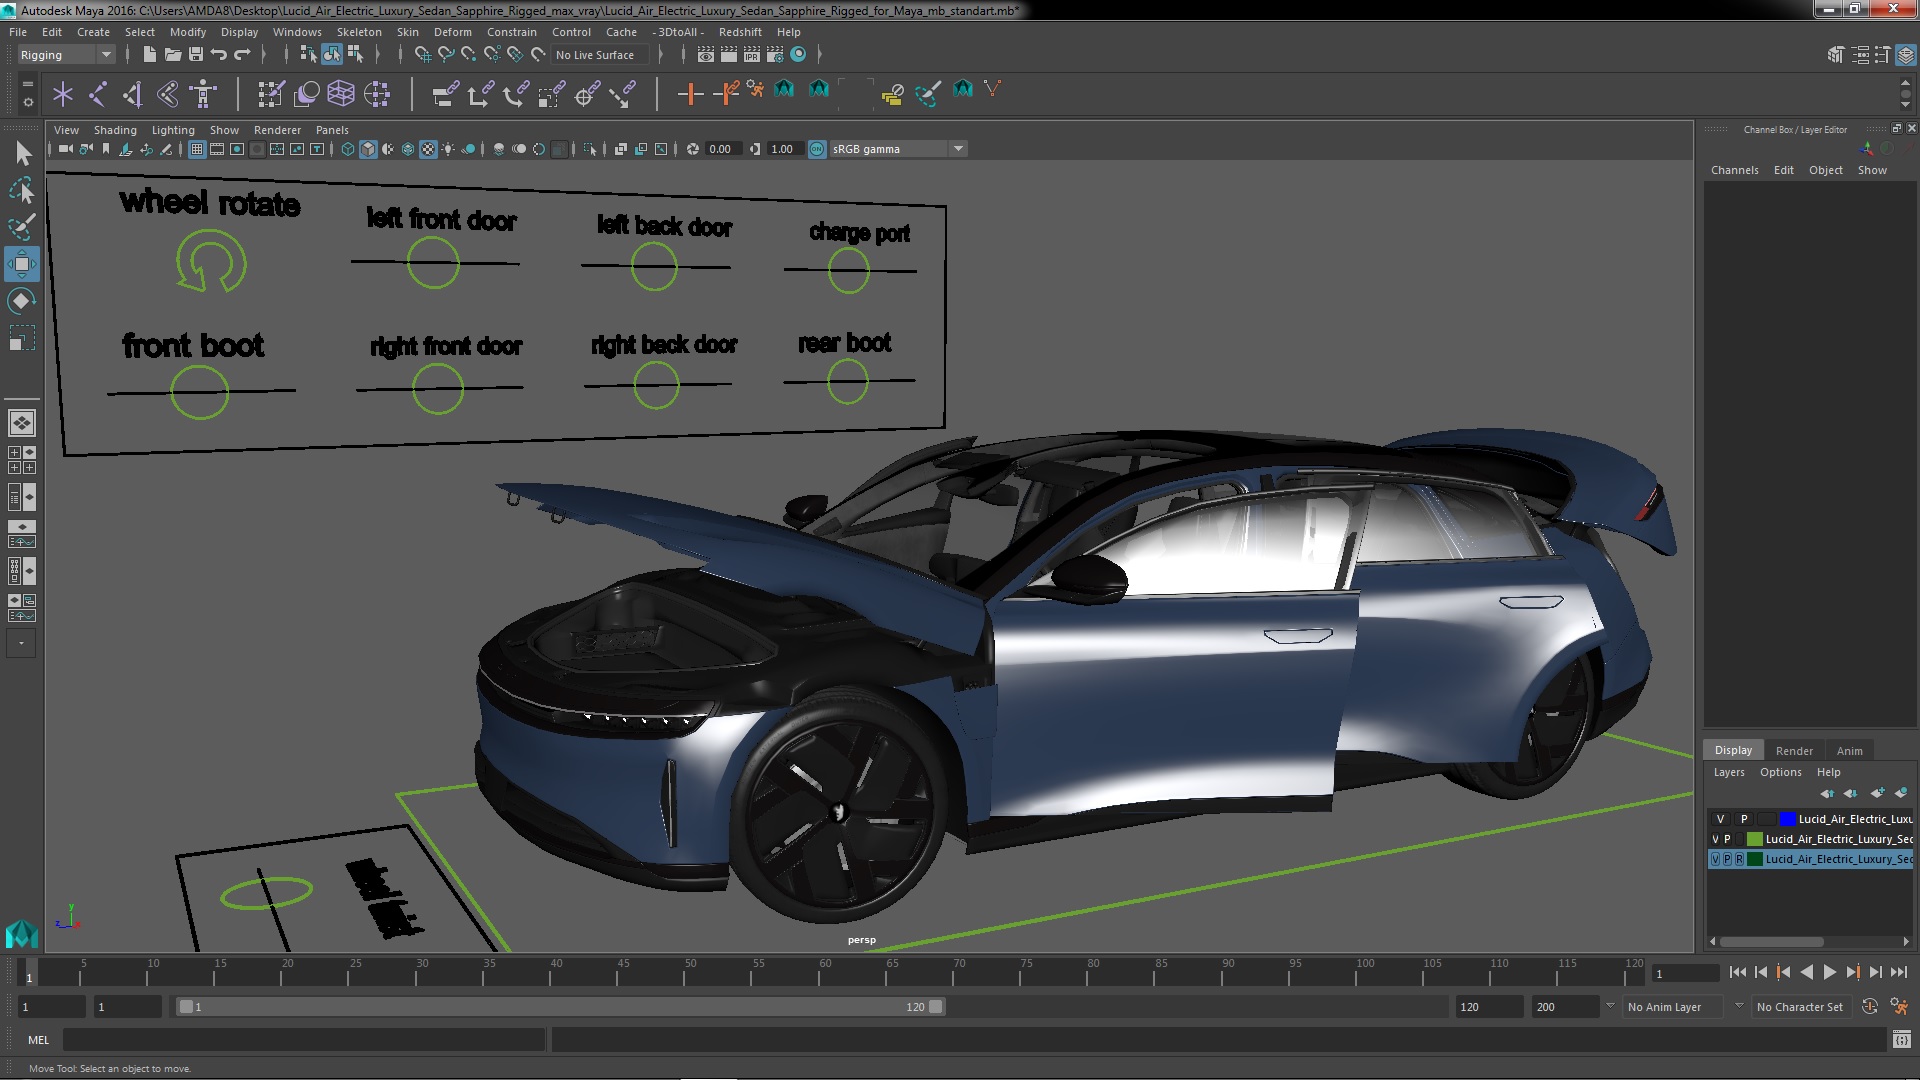1920x1080 pixels.
Task: Click the current frame field in time slider
Action: click(x=1685, y=973)
